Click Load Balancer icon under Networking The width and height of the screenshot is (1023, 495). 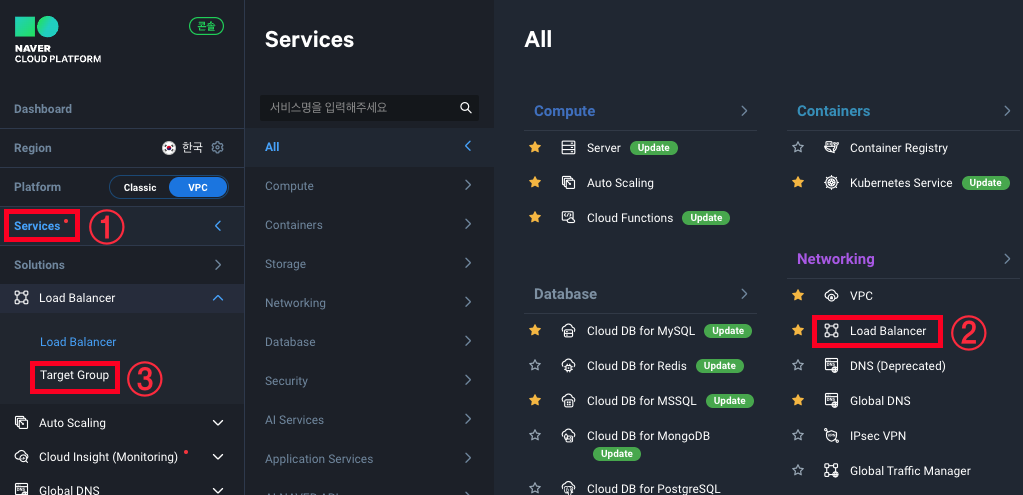pyautogui.click(x=831, y=331)
